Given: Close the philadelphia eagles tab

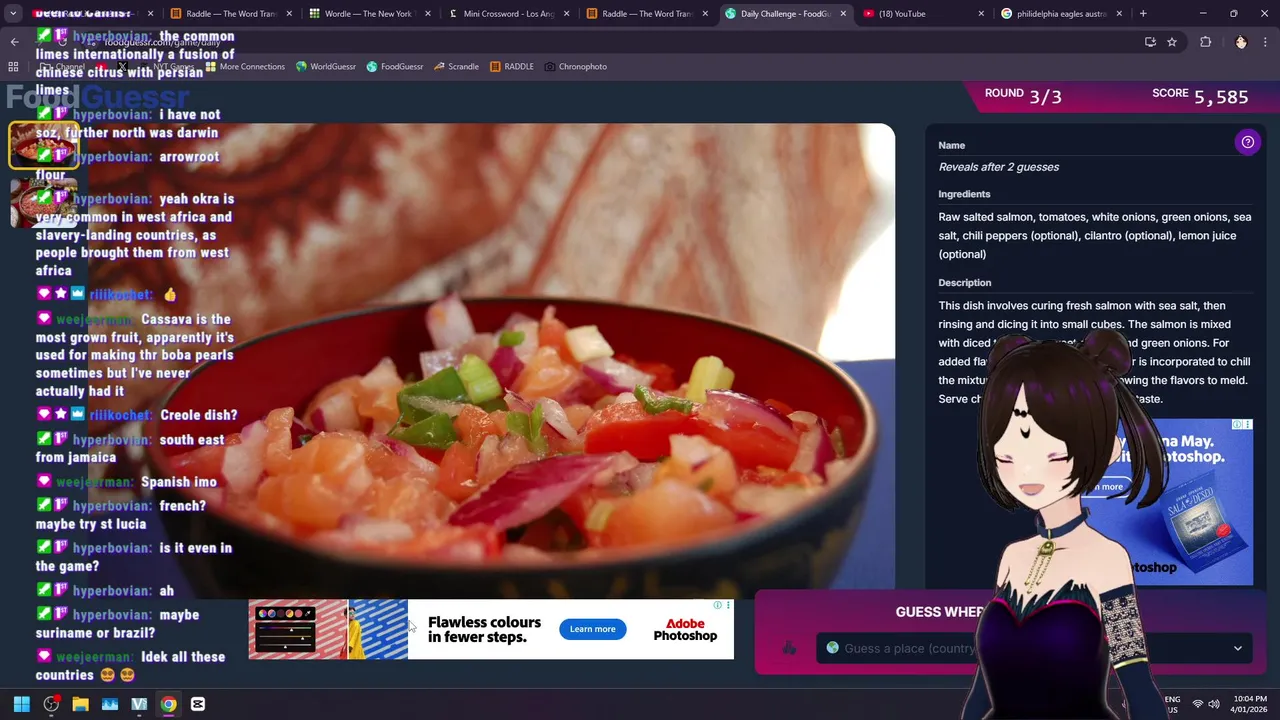Looking at the screenshot, I should (x=1119, y=14).
